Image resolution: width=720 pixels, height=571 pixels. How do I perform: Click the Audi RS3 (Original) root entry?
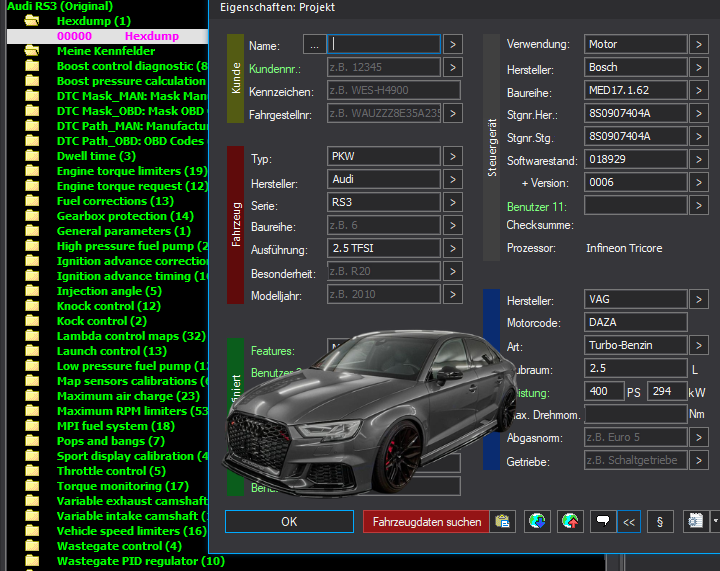(x=60, y=6)
